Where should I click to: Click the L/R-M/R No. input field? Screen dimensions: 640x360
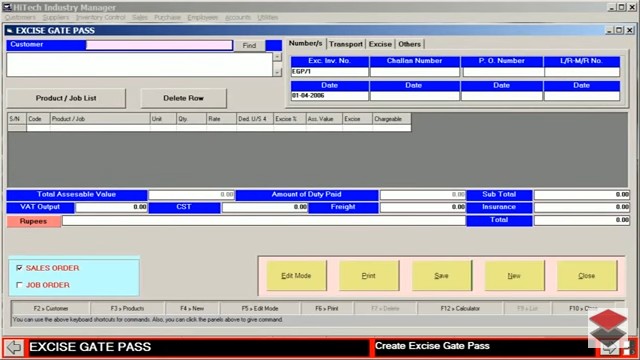(x=582, y=72)
